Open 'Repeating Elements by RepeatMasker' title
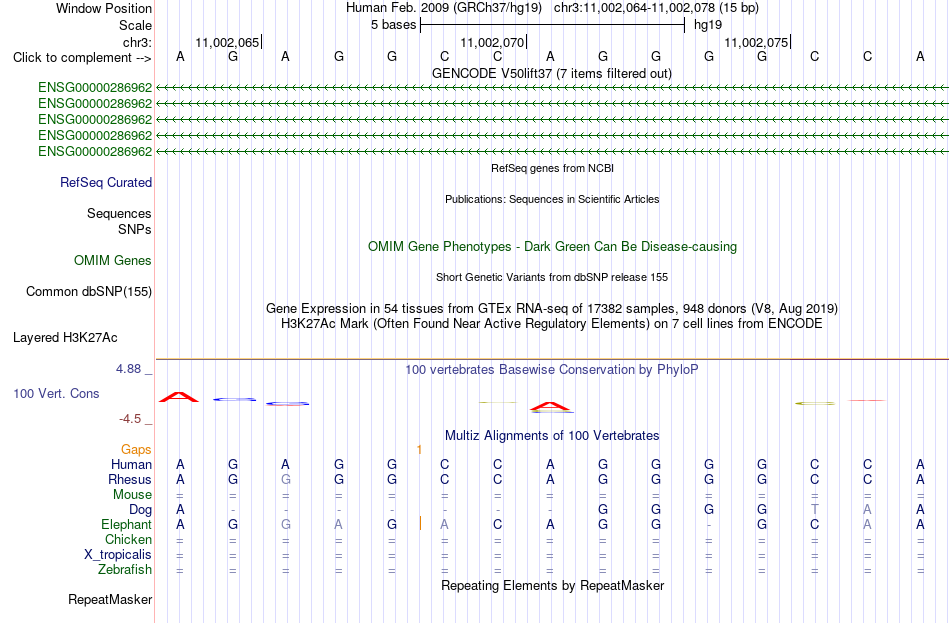Screen dimensions: 950x623 [x=553, y=586]
